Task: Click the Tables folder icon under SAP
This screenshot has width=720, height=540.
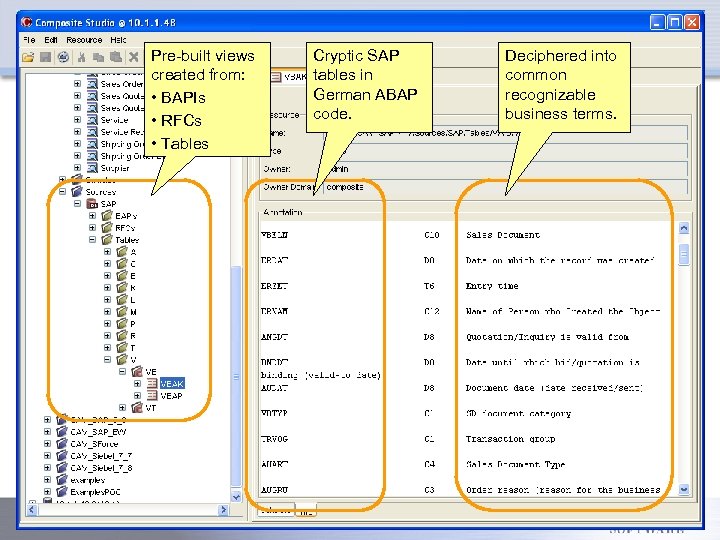Action: click(x=107, y=239)
